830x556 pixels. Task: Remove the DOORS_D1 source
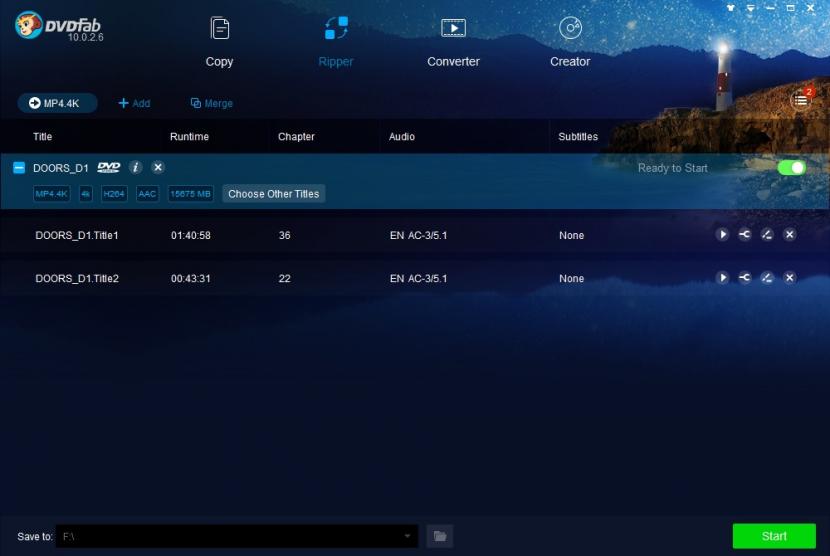(x=158, y=168)
